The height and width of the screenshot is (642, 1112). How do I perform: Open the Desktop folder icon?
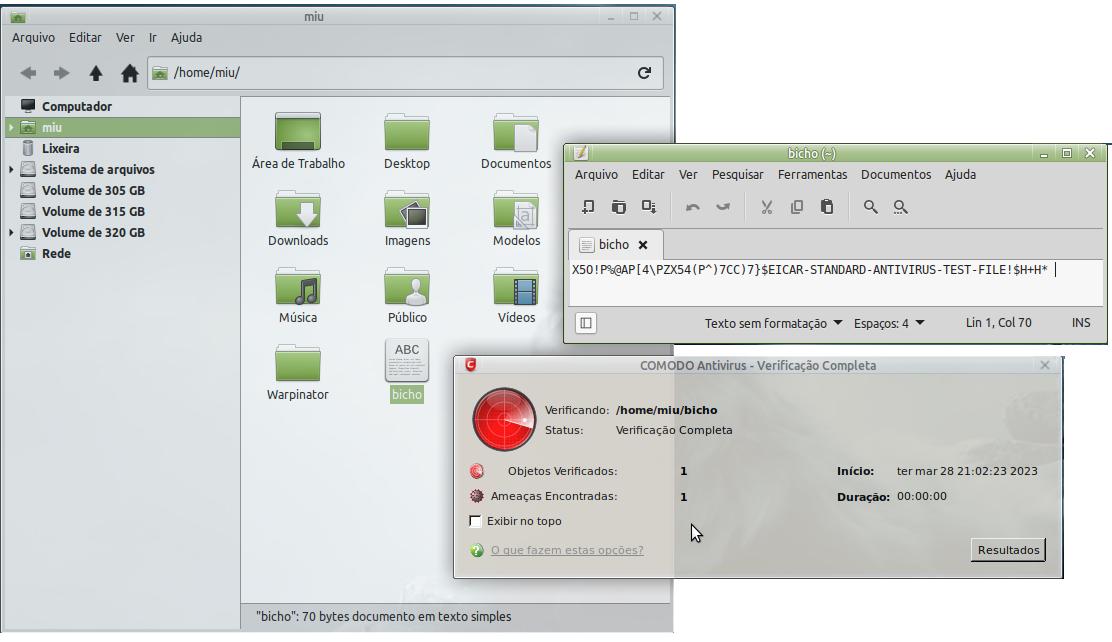[x=407, y=140]
